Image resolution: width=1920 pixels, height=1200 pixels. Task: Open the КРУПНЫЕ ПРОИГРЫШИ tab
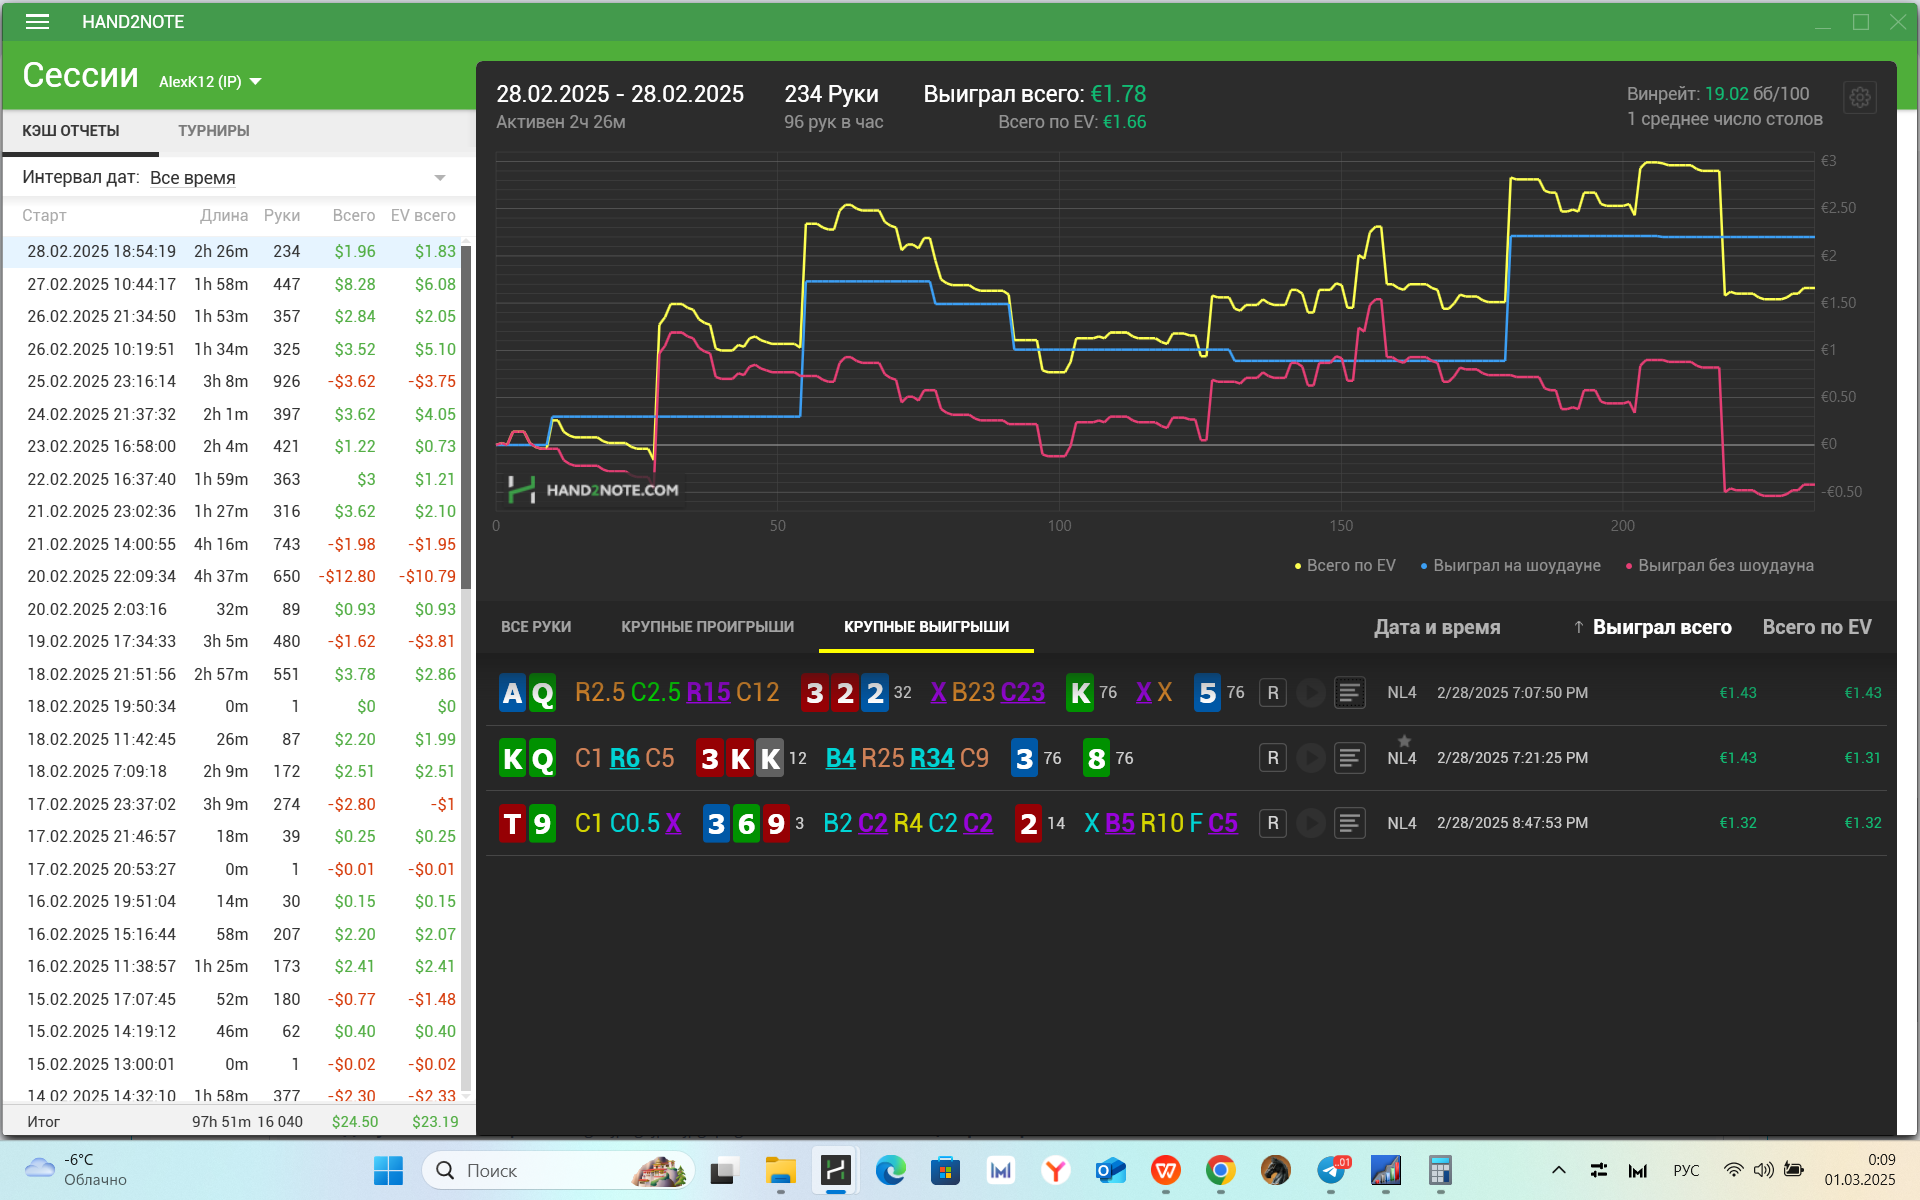[x=707, y=627]
